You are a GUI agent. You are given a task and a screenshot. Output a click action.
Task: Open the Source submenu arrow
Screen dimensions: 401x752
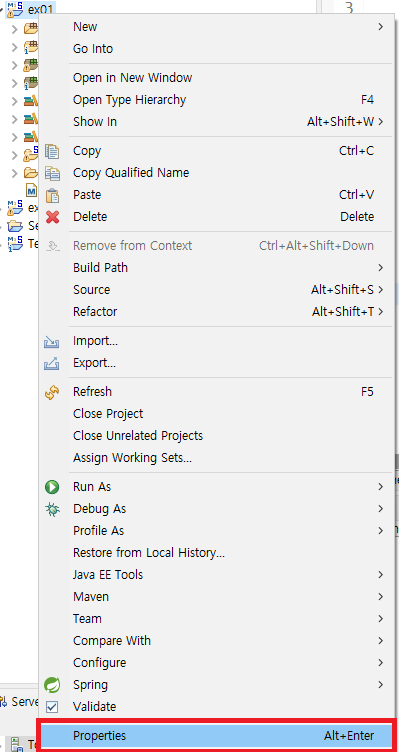coord(381,290)
